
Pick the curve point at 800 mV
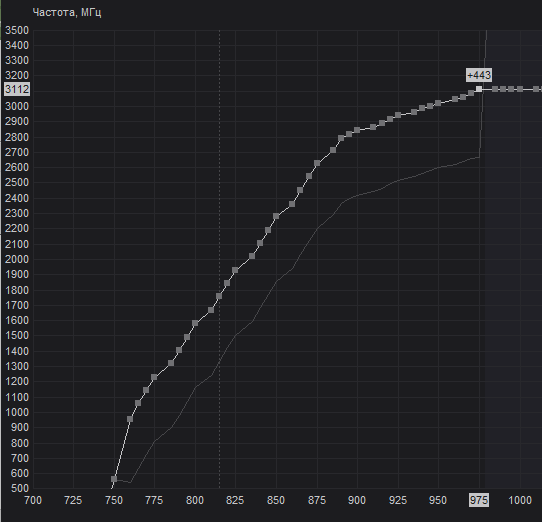195,323
